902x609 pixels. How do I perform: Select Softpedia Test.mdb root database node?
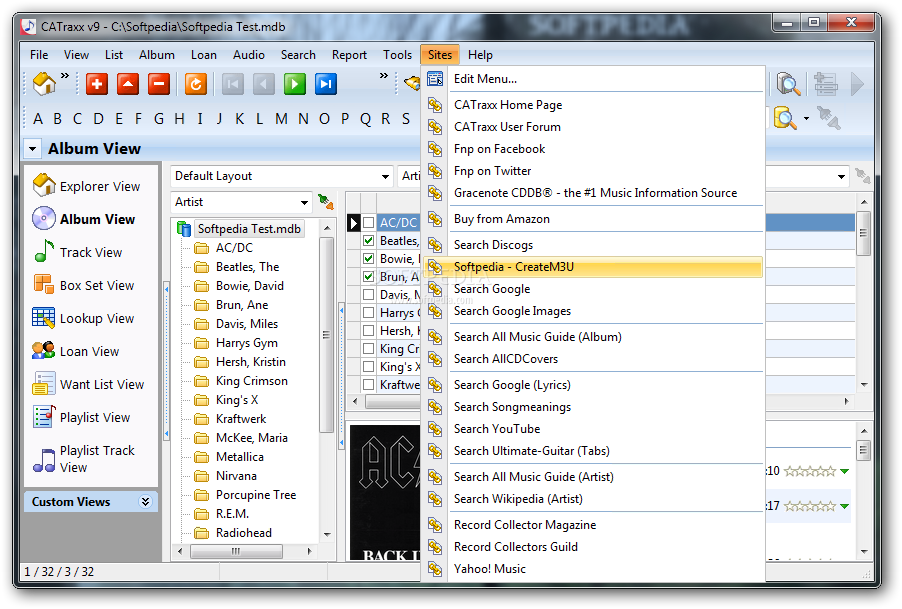coord(249,229)
